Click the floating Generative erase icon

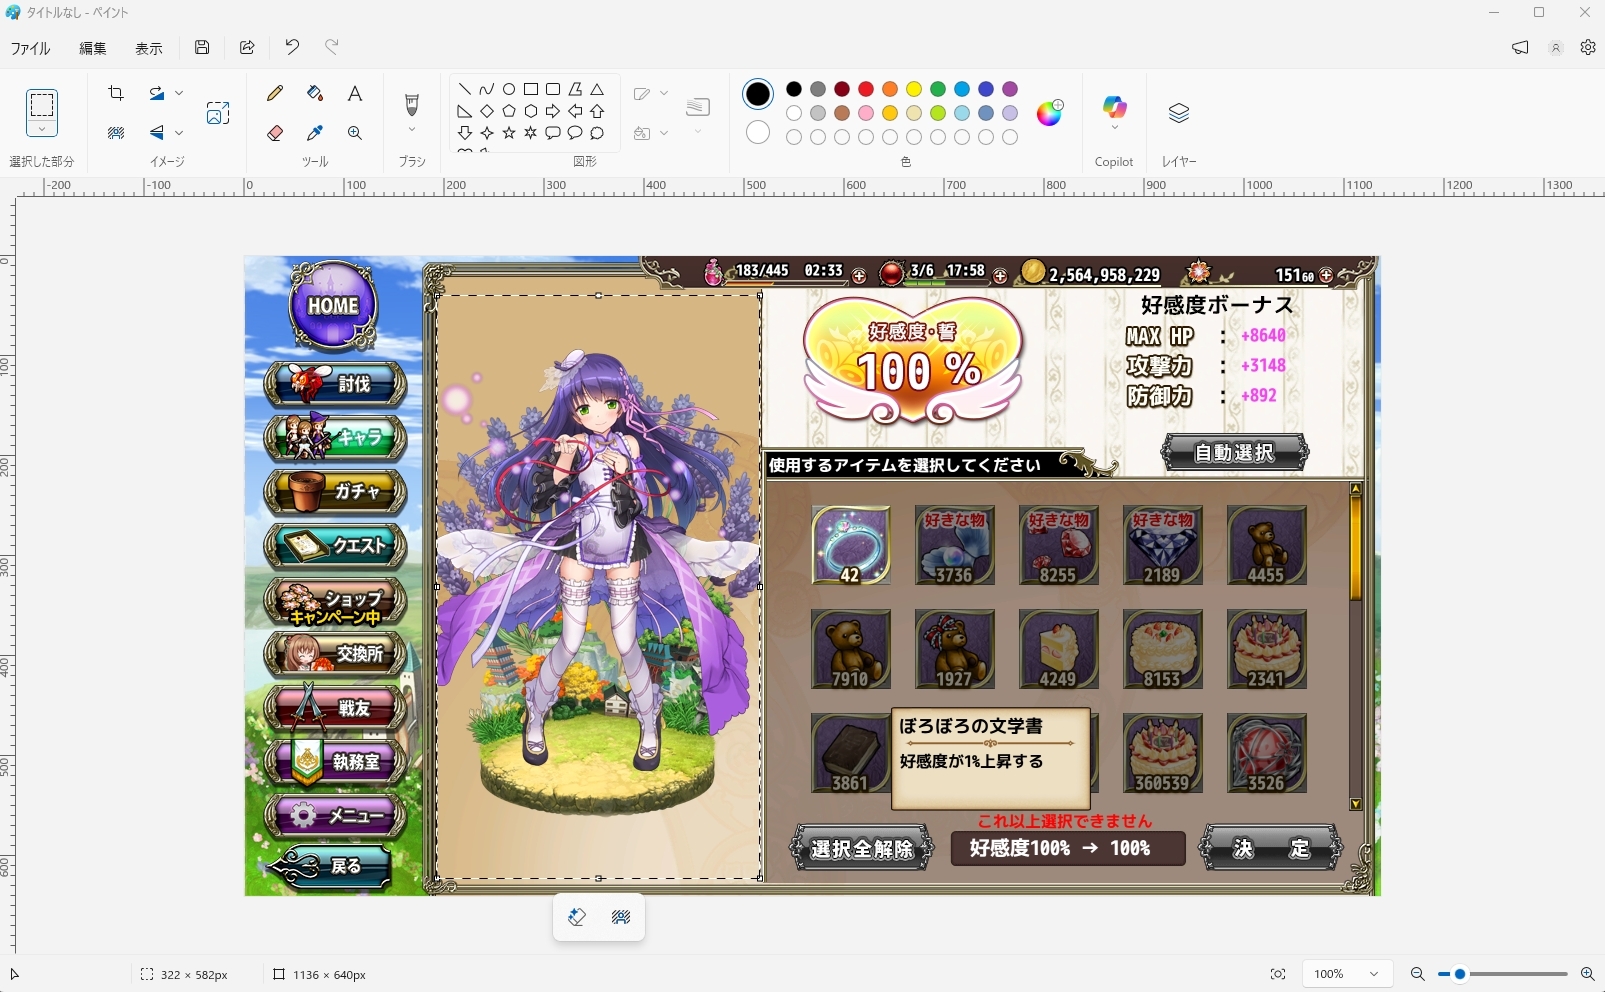[577, 917]
